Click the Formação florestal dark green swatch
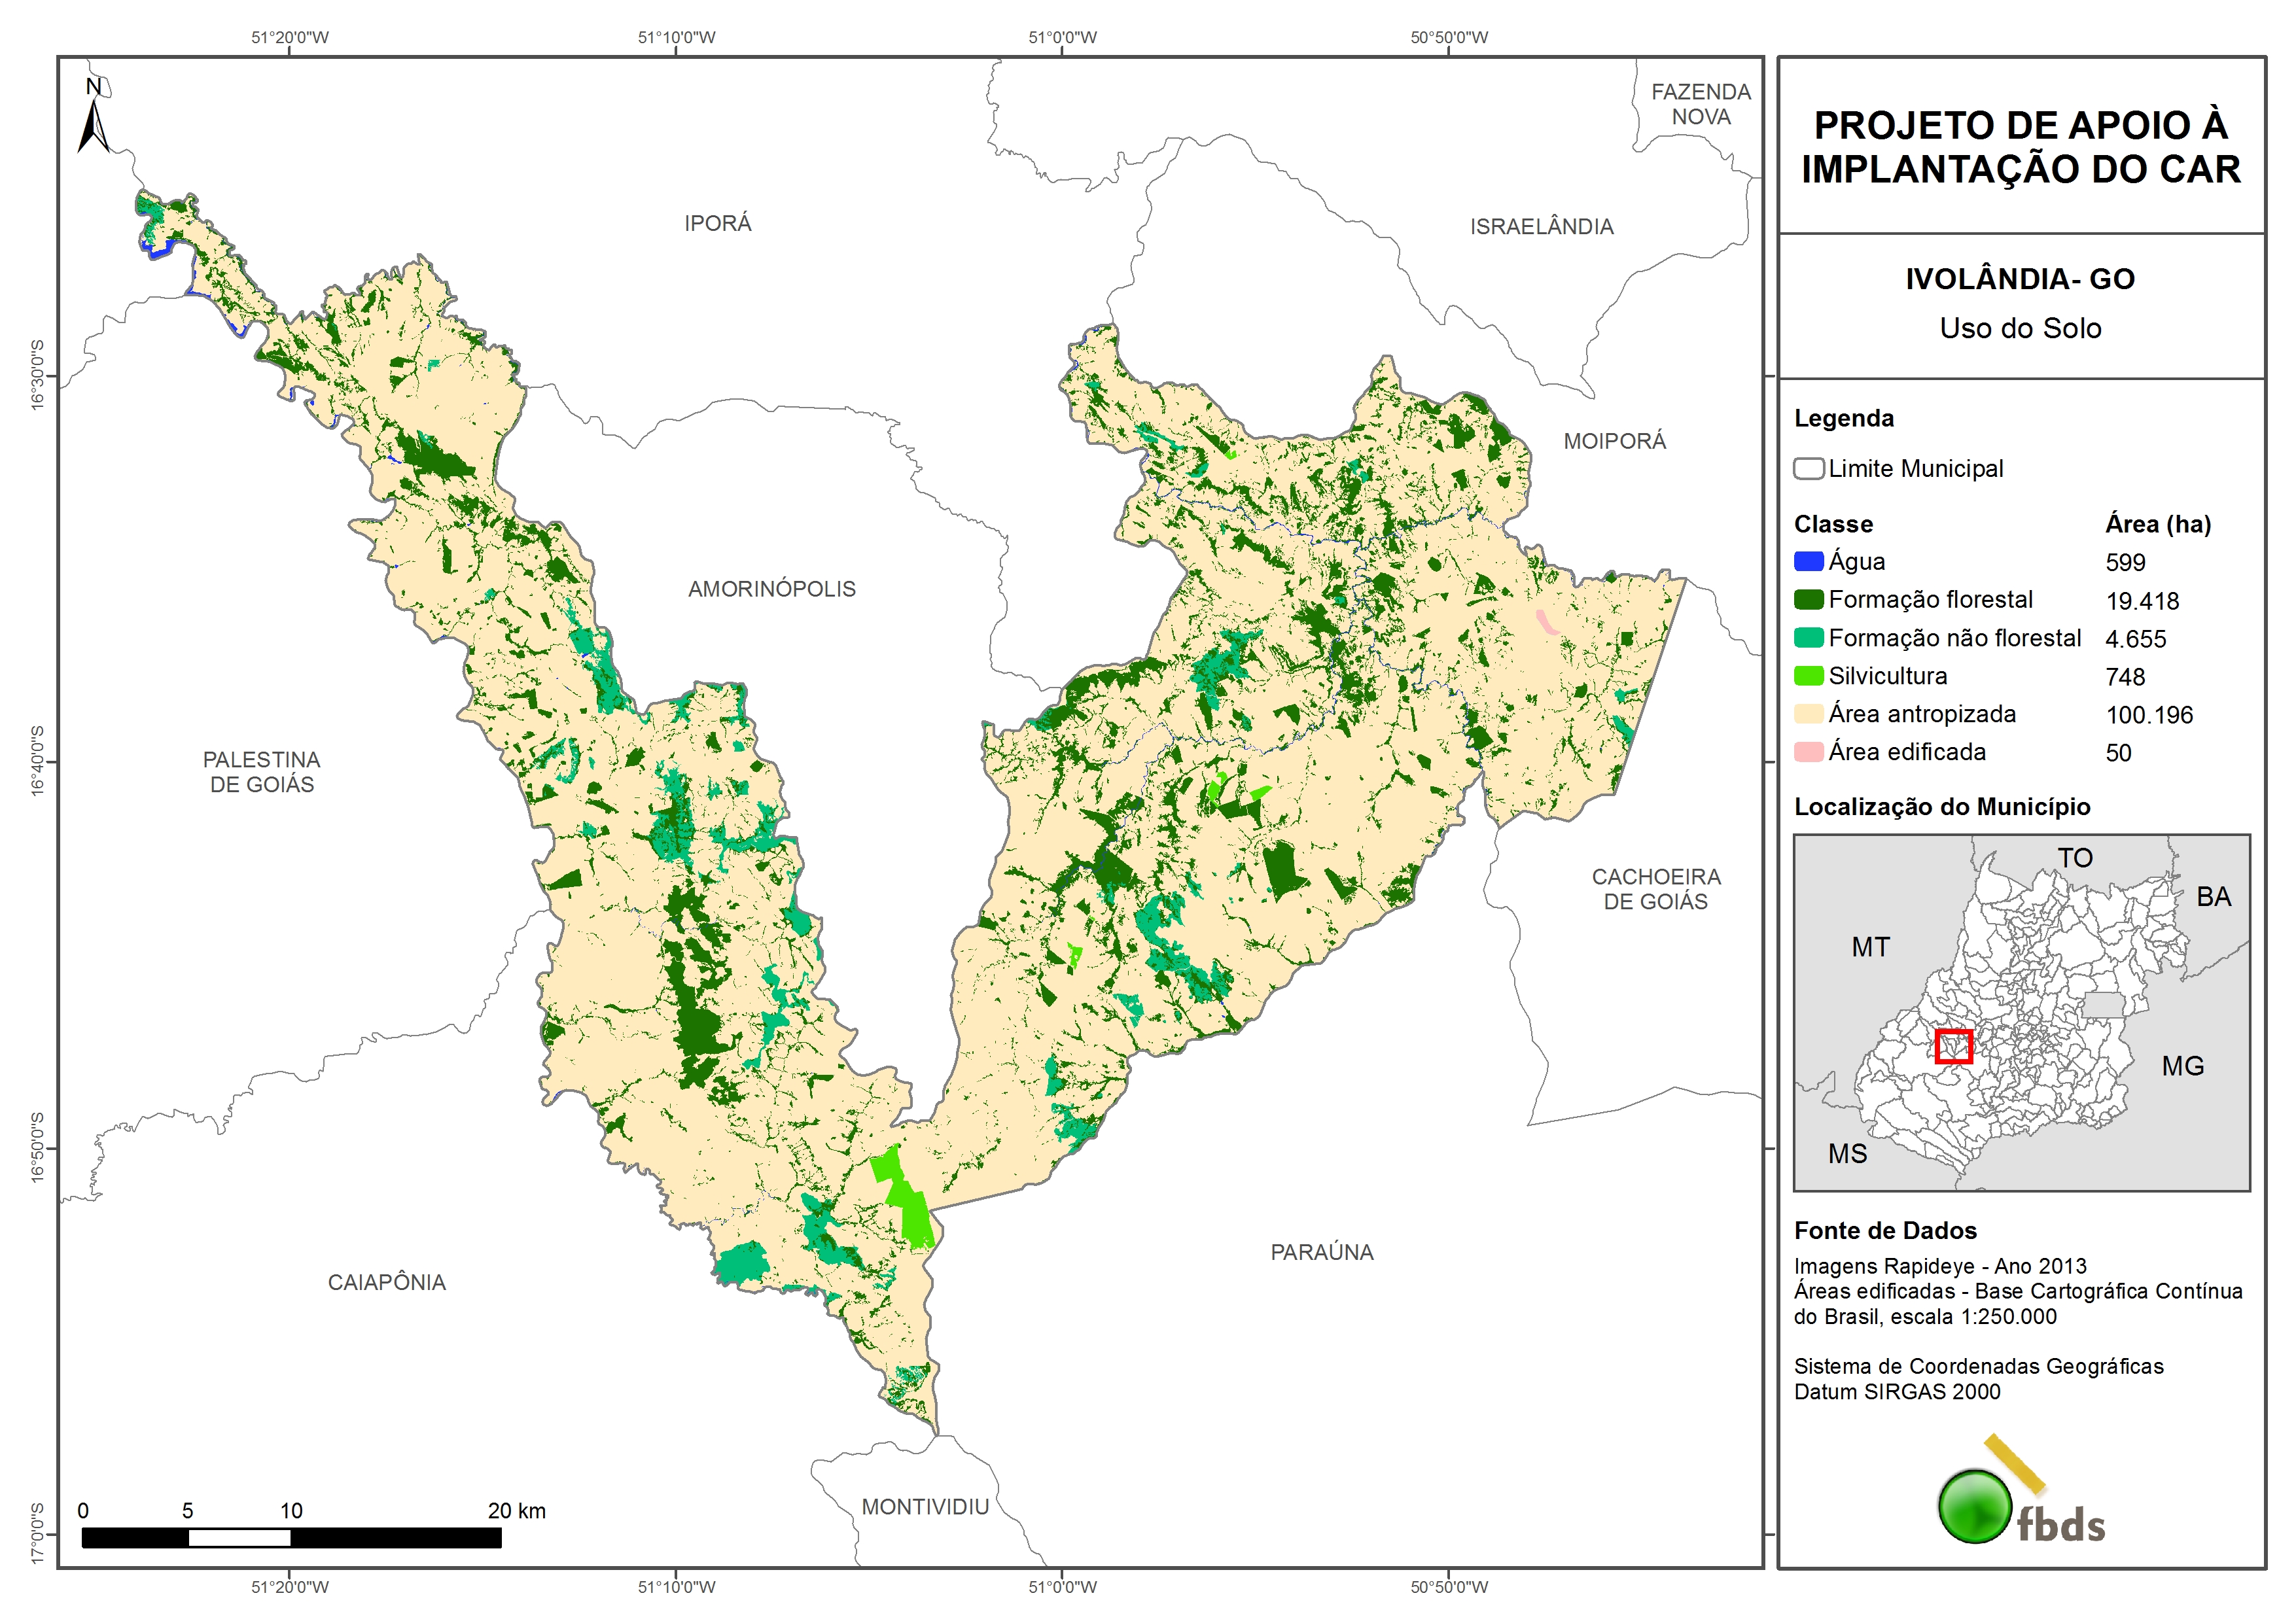Screen dimensions: 2296x1623 (1808, 600)
